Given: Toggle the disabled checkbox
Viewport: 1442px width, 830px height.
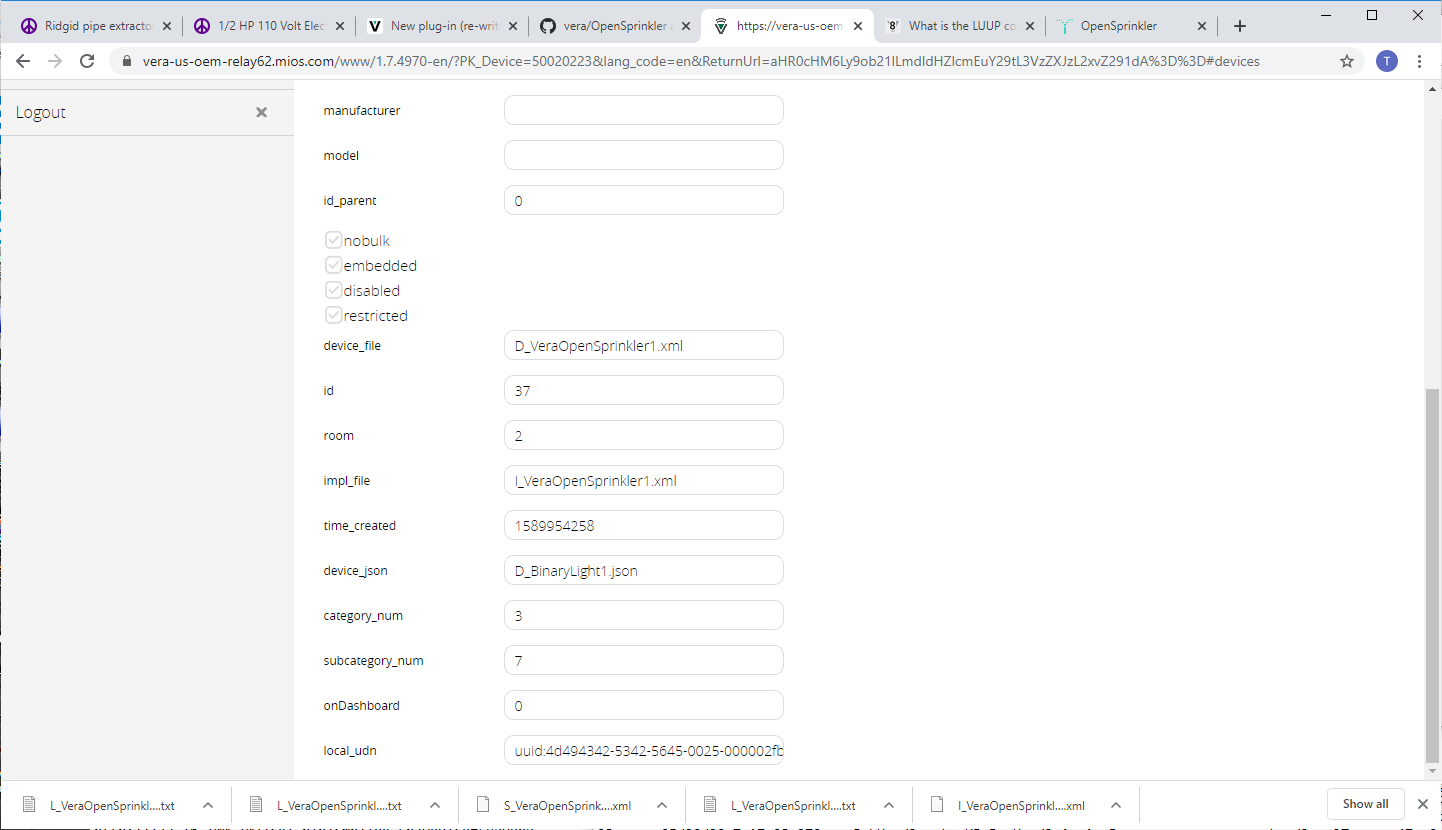Looking at the screenshot, I should 334,290.
